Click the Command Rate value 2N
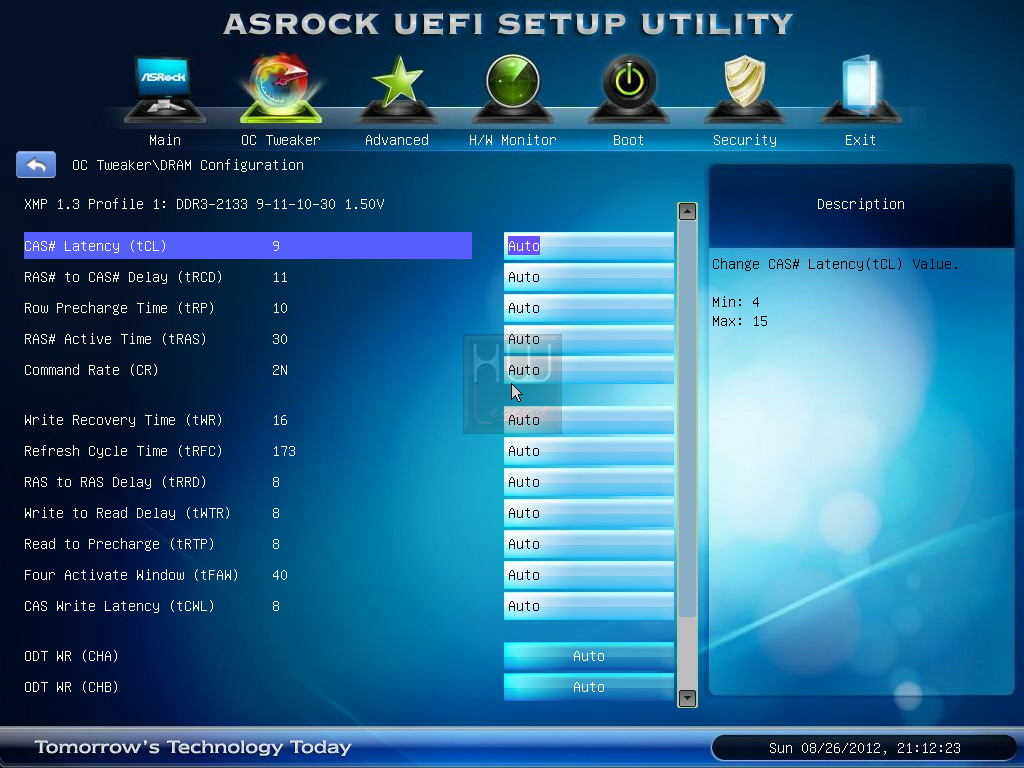 pos(280,370)
